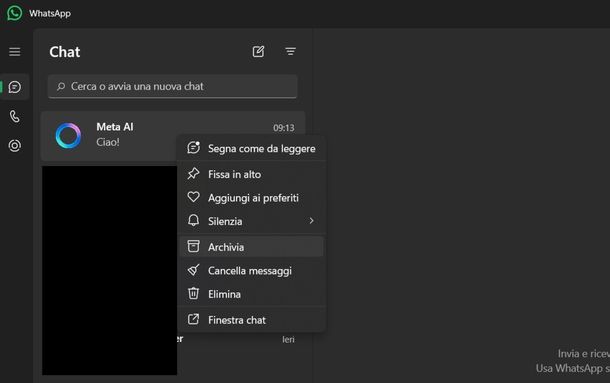
Task: Click the Meta AI avatar ring
Action: 68,136
